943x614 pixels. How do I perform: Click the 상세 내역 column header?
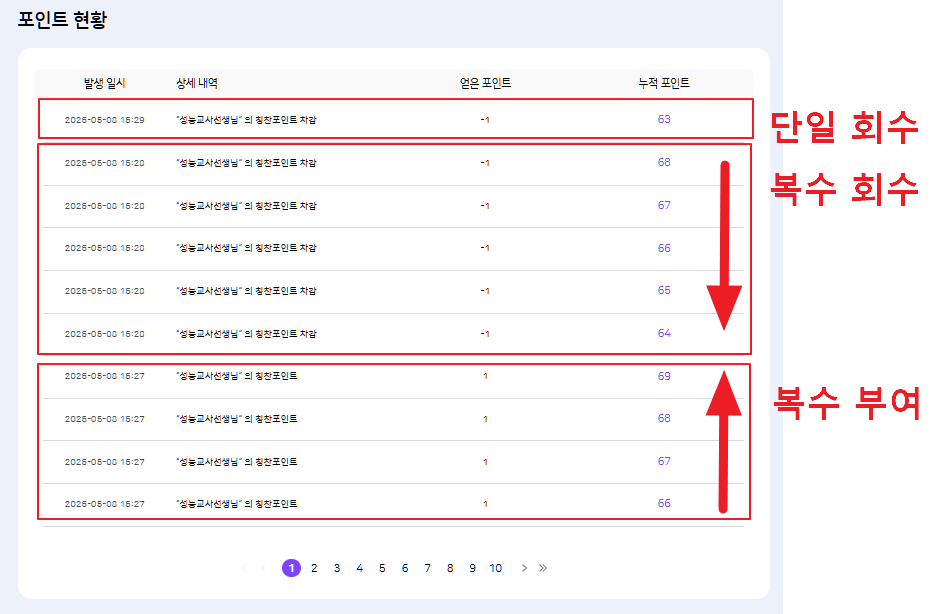[197, 83]
